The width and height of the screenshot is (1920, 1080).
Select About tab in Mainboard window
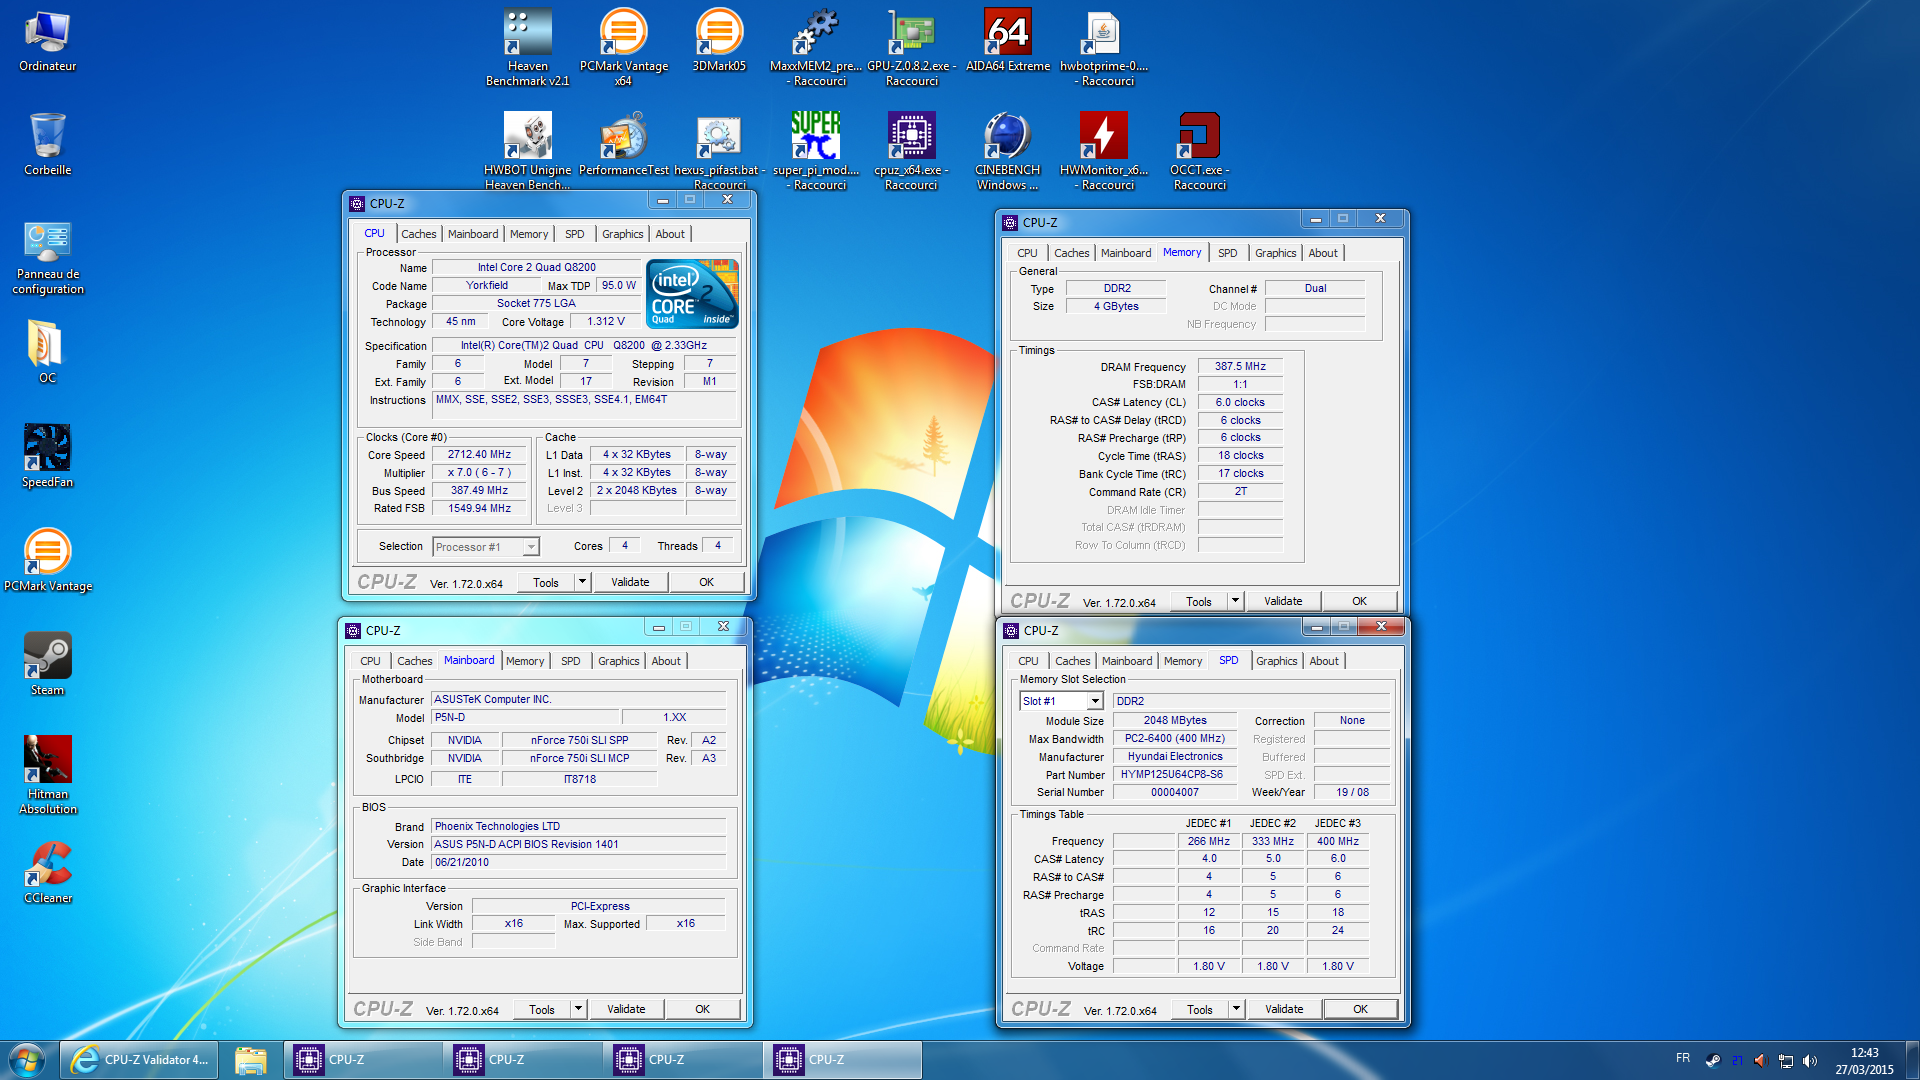coord(666,661)
